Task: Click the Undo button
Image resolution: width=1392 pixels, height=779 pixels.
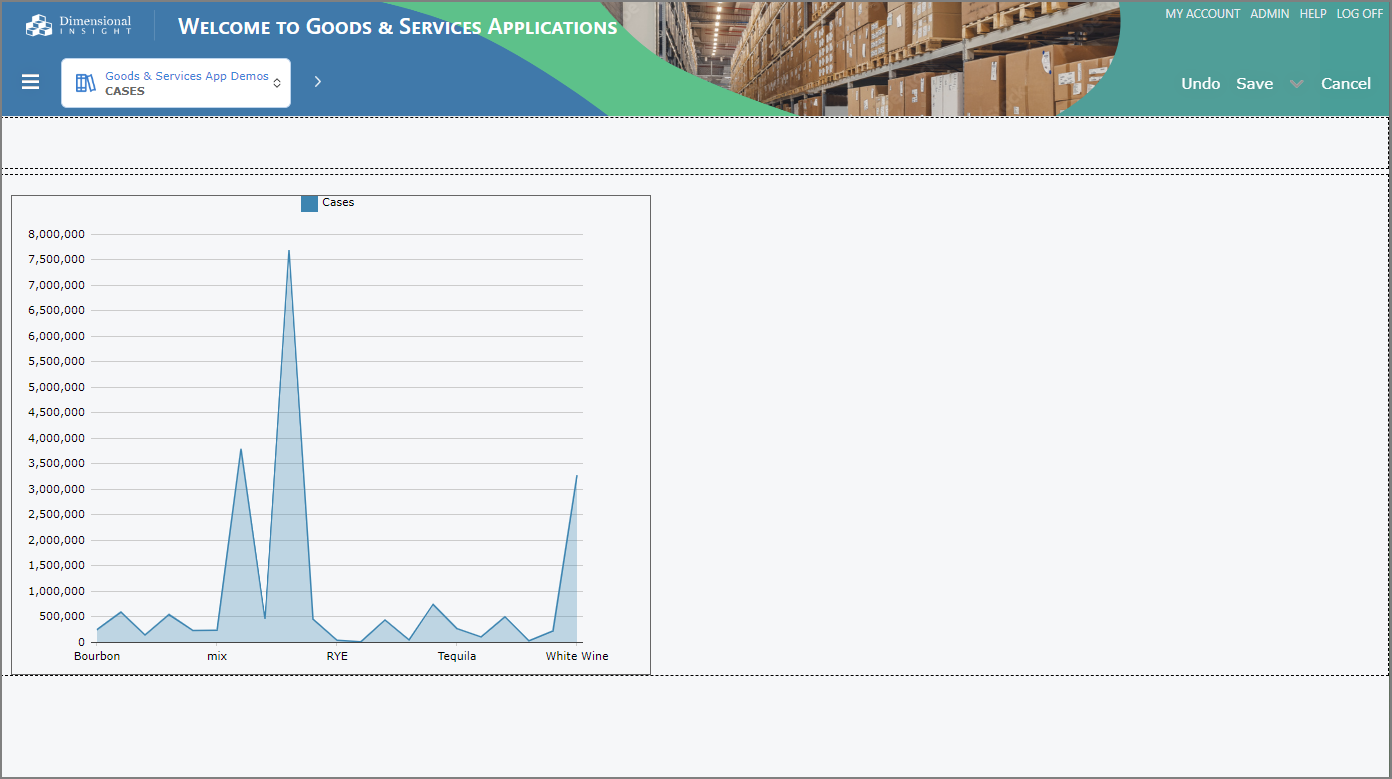Action: pyautogui.click(x=1200, y=84)
